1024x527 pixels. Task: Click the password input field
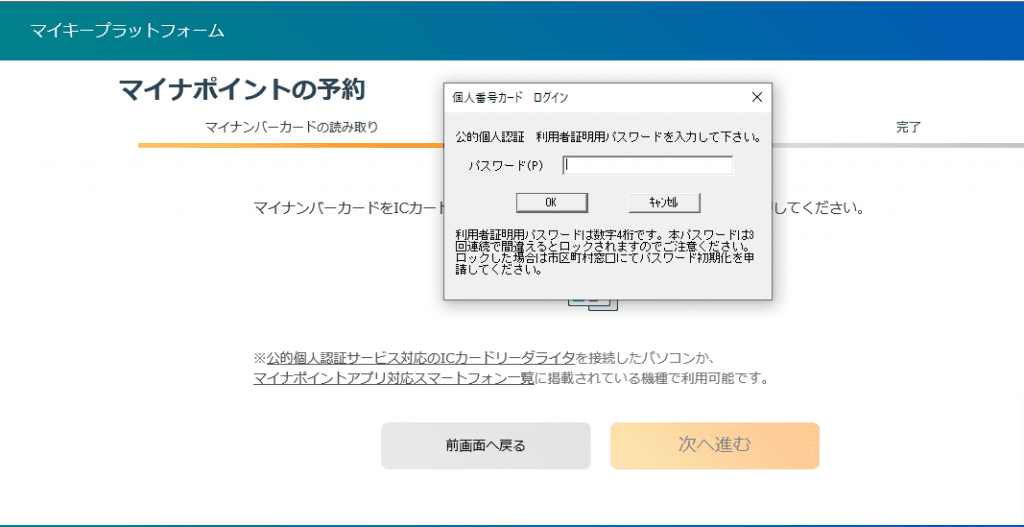648,166
